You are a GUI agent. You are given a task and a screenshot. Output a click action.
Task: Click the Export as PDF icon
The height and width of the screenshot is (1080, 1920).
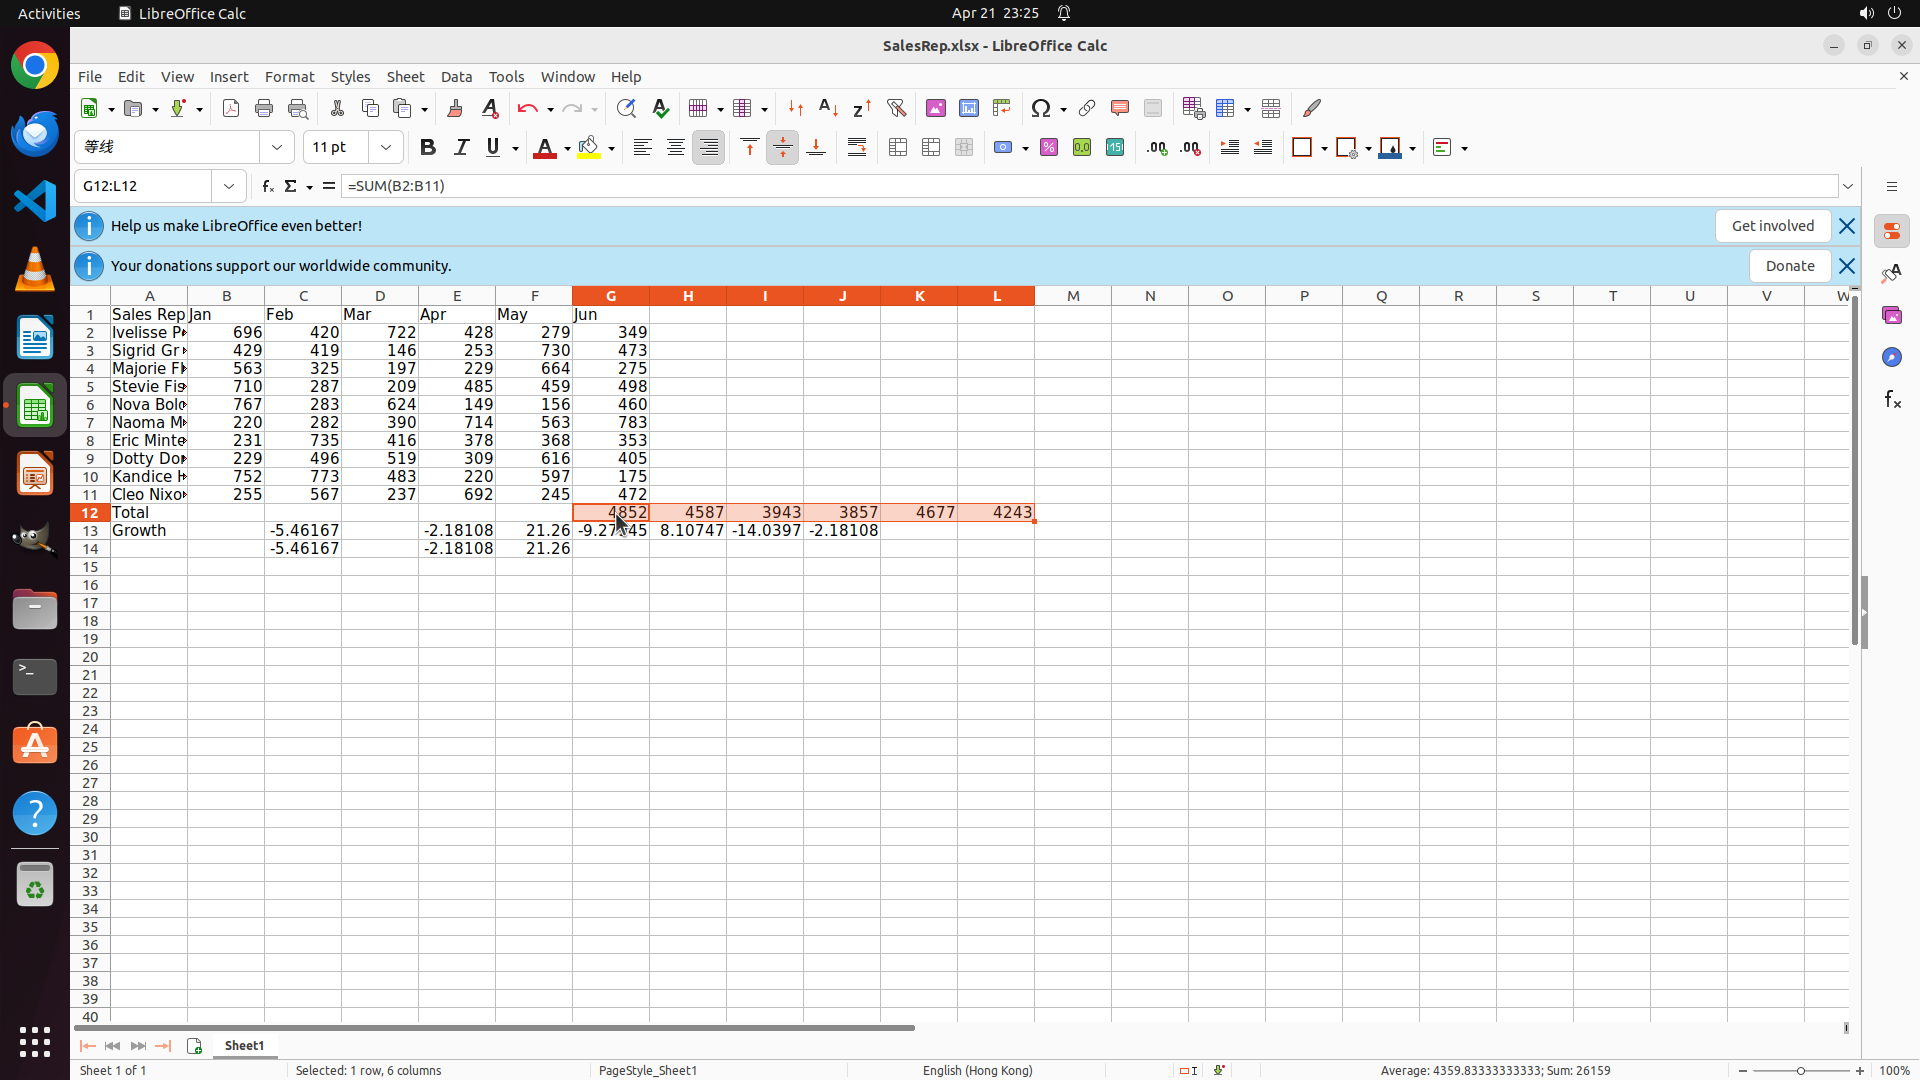[x=230, y=108]
